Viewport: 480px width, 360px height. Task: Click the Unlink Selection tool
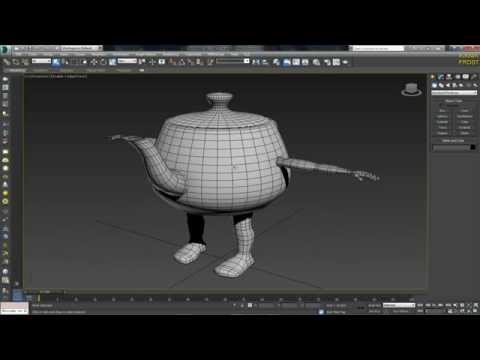click(x=16, y=62)
